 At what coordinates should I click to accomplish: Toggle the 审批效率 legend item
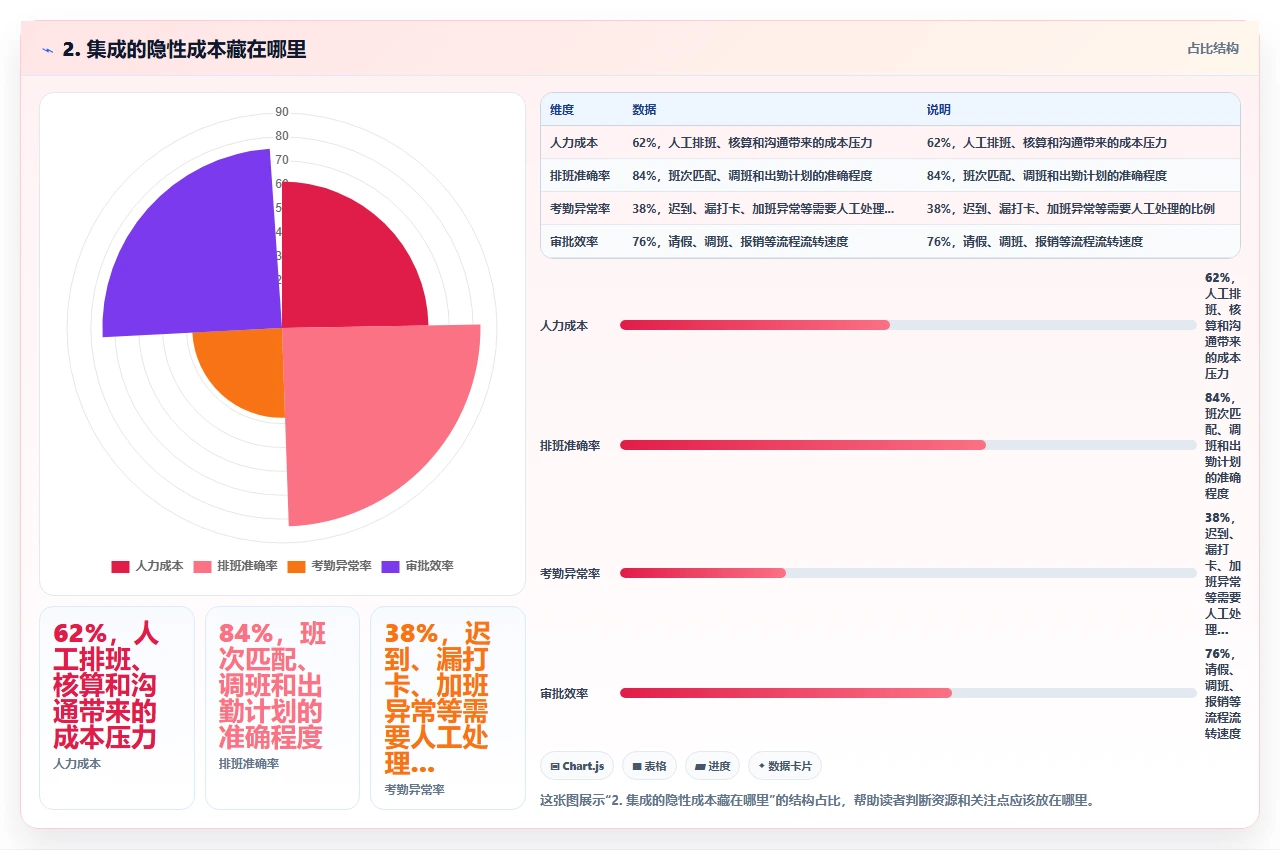[x=417, y=566]
